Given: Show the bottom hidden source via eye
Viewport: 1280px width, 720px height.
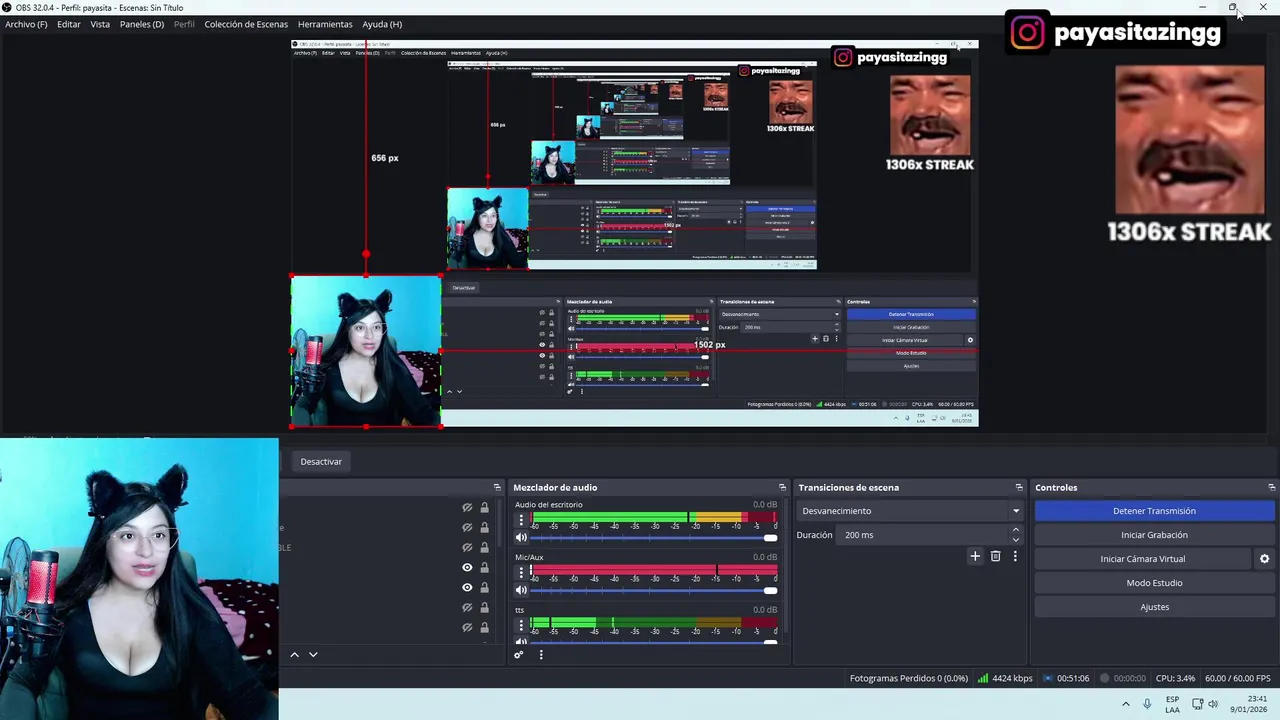Looking at the screenshot, I should (467, 628).
